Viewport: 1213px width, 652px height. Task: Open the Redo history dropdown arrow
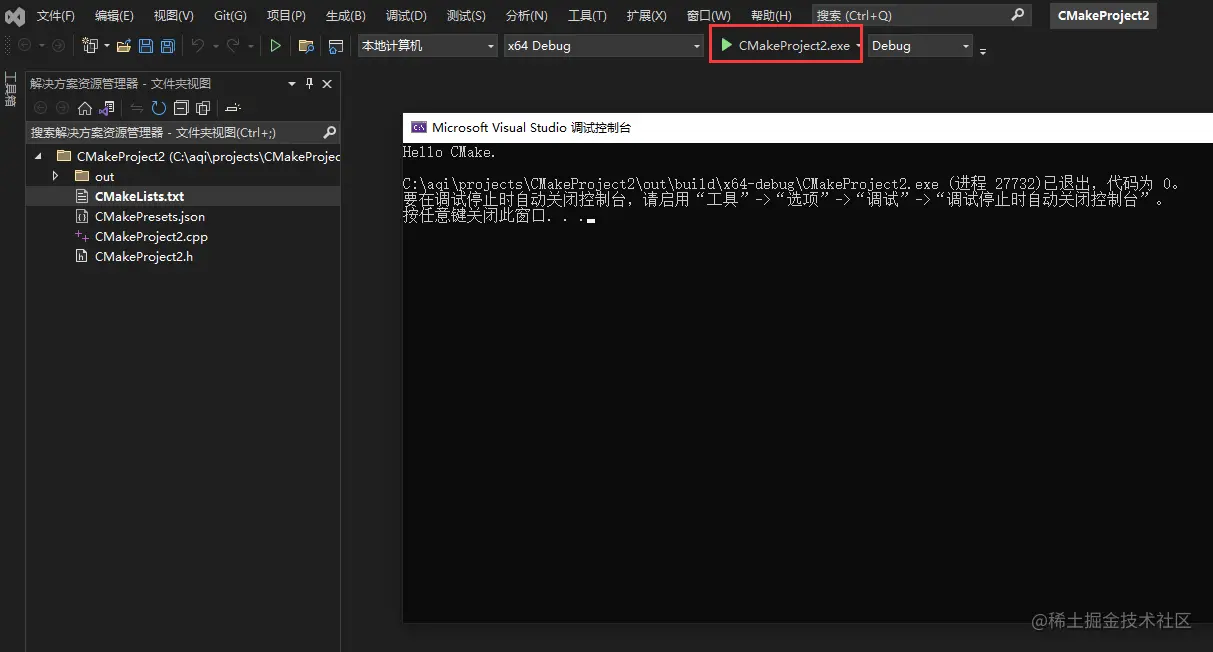250,46
